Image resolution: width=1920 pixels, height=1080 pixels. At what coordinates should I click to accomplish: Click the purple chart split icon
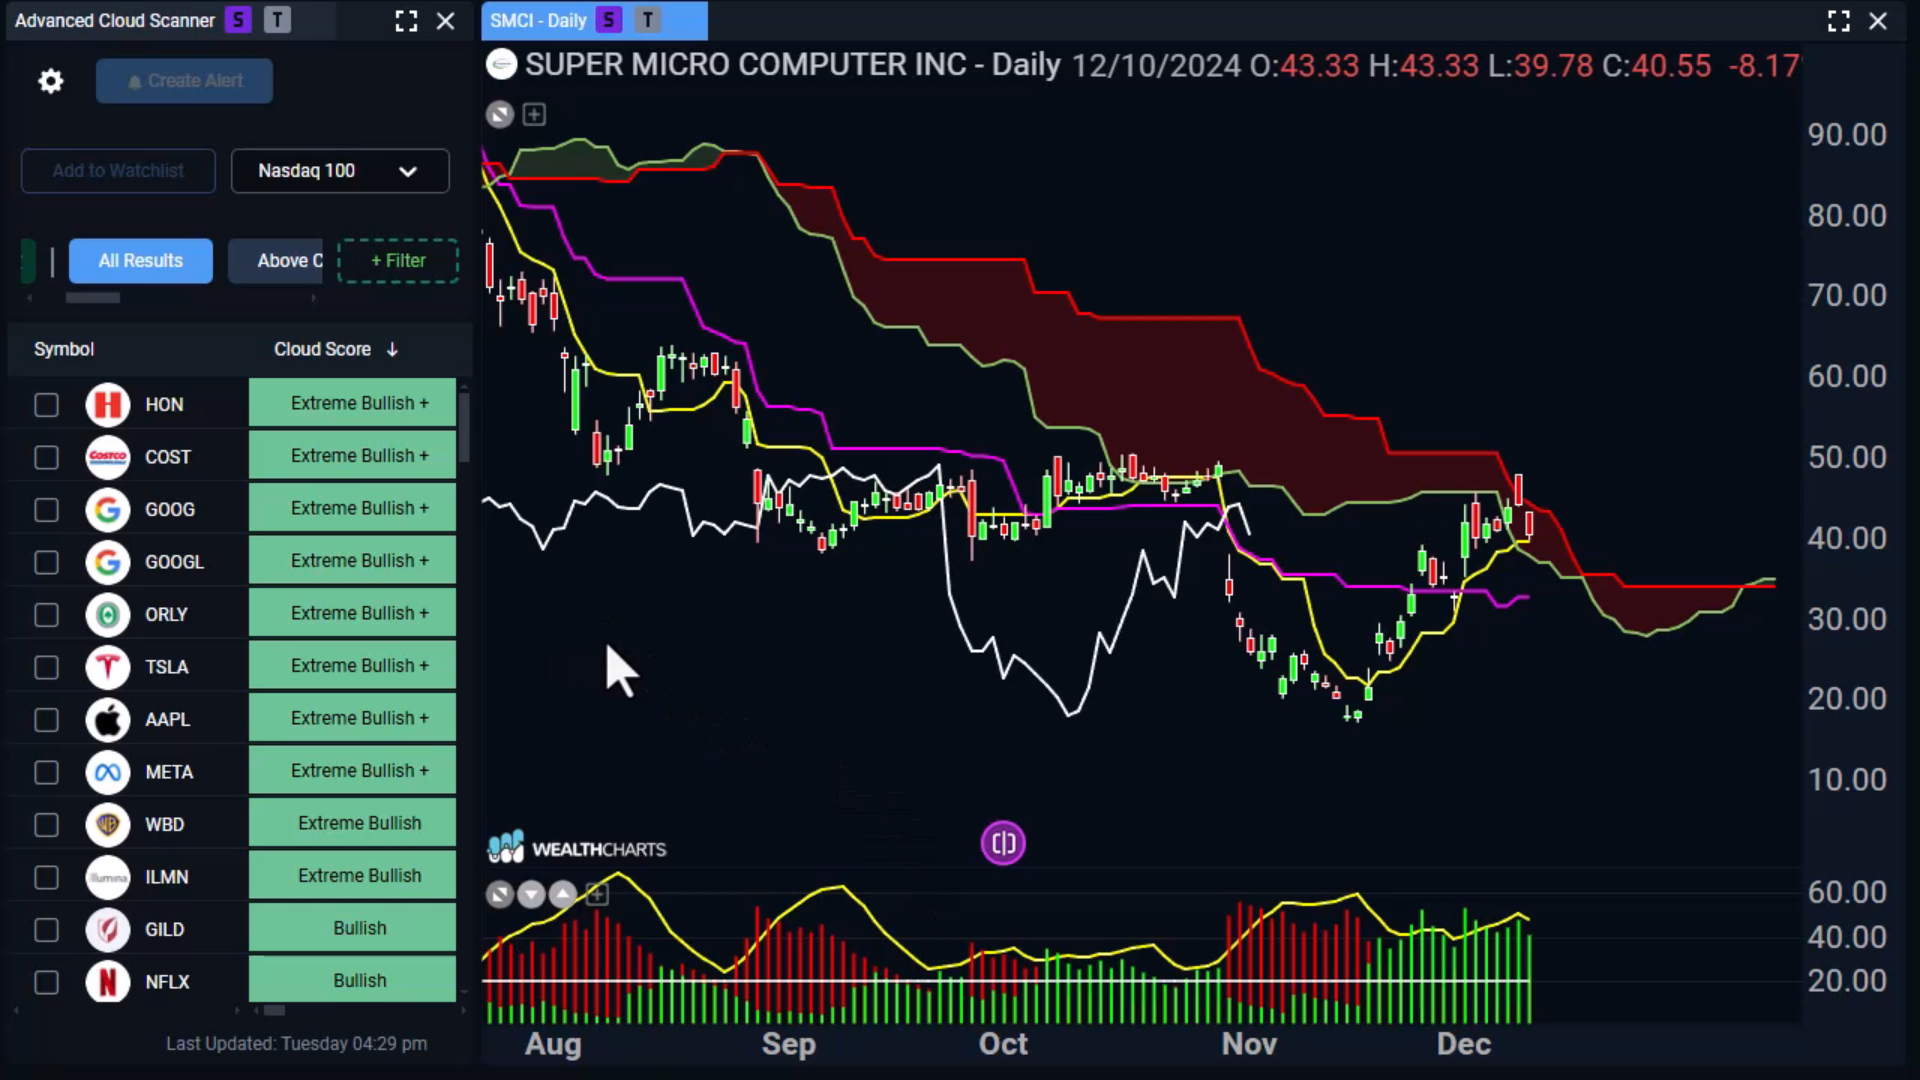click(1003, 843)
